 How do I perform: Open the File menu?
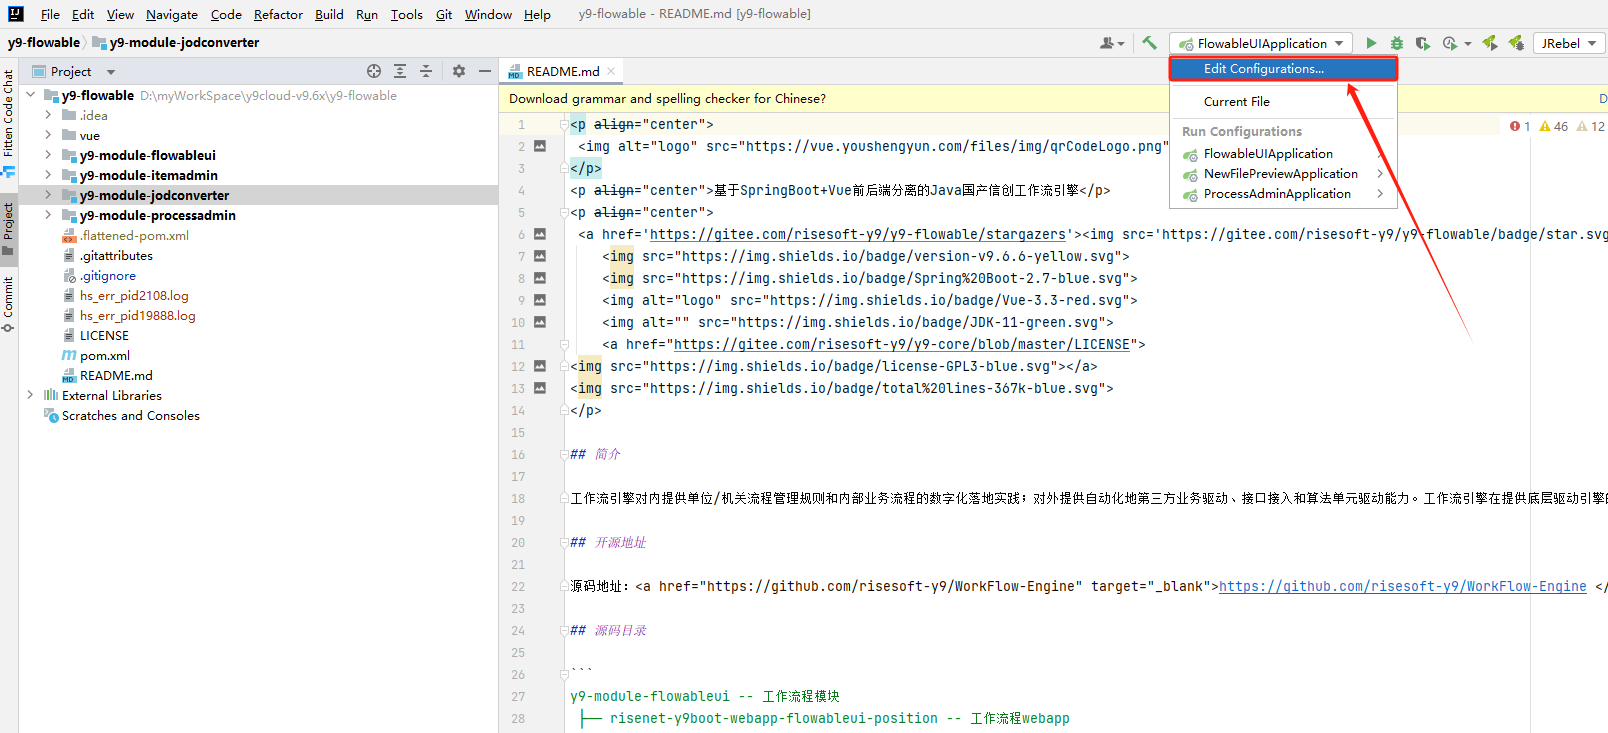tap(50, 14)
